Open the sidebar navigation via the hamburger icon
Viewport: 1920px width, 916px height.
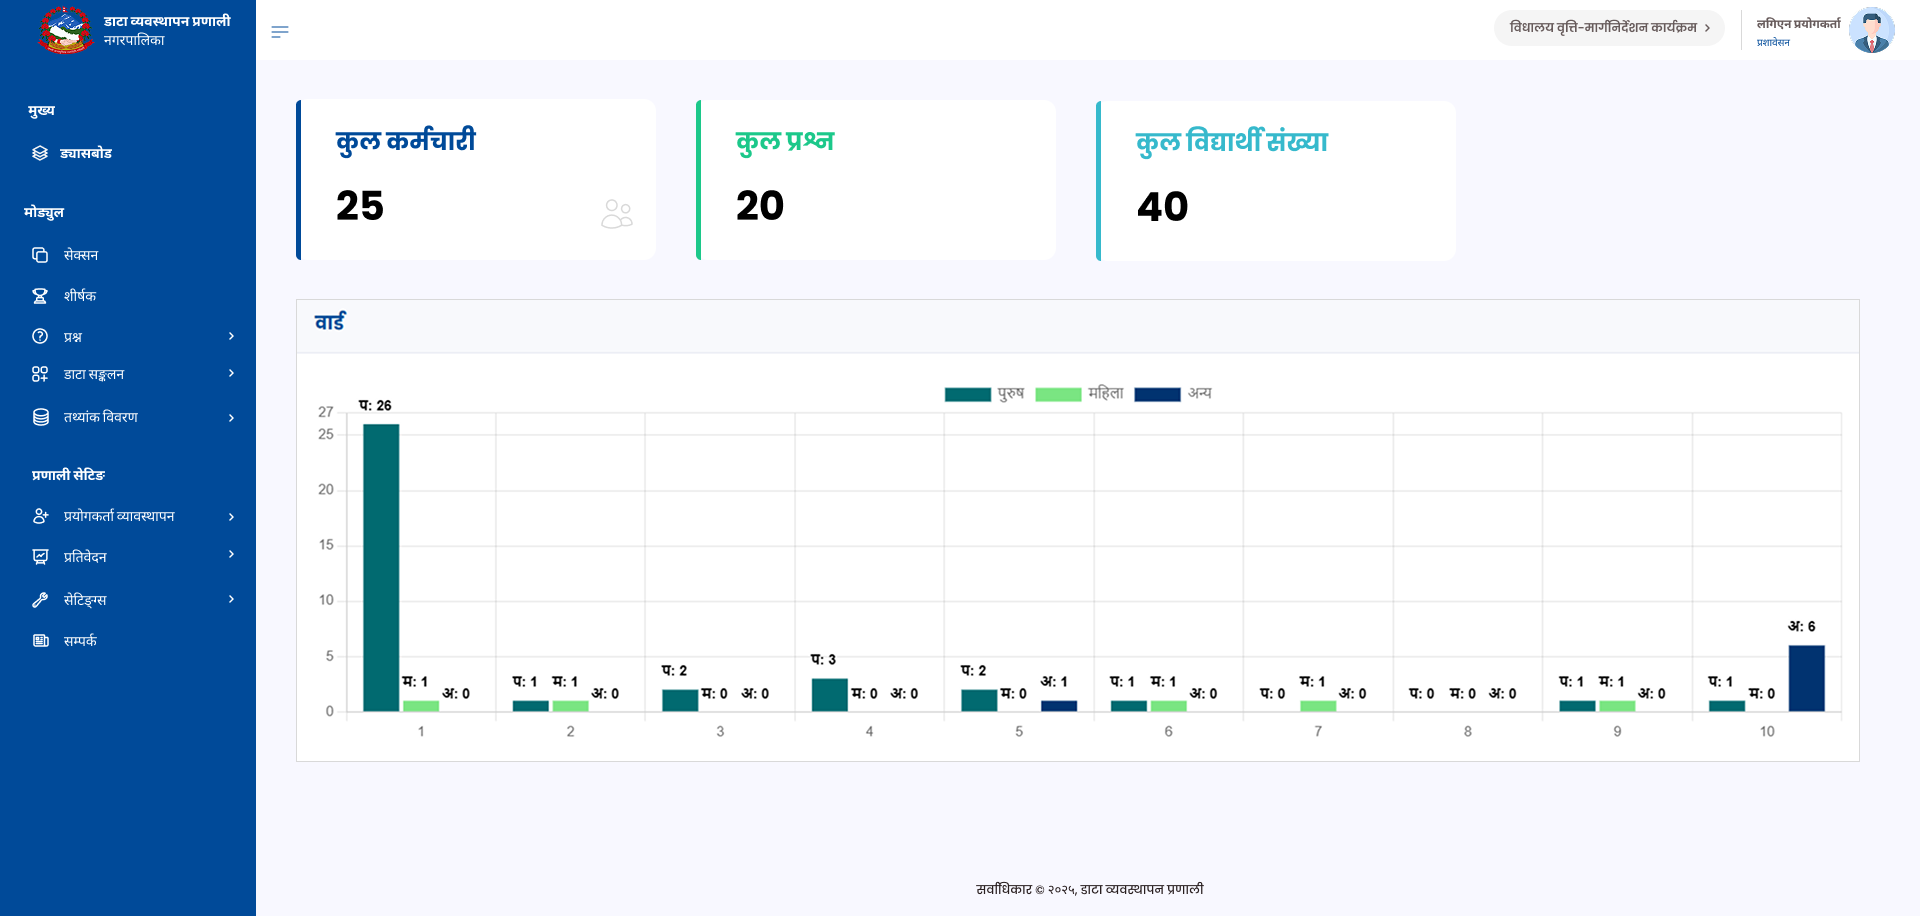click(280, 31)
